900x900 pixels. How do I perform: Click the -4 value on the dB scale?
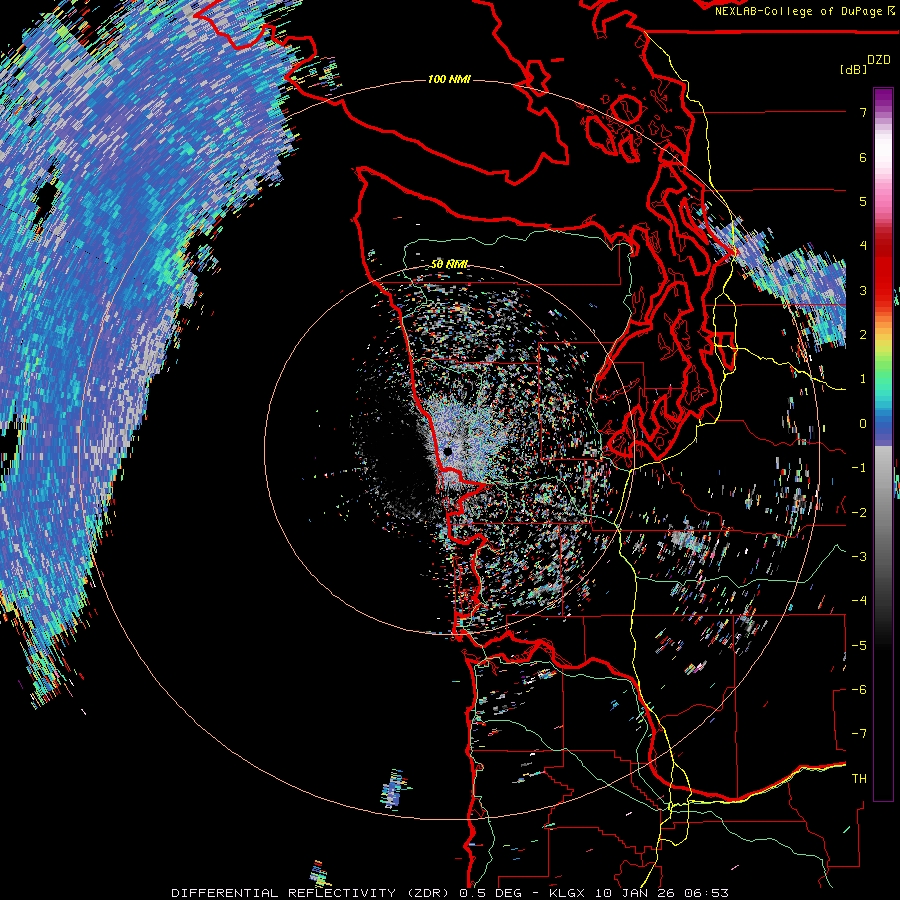click(x=859, y=601)
